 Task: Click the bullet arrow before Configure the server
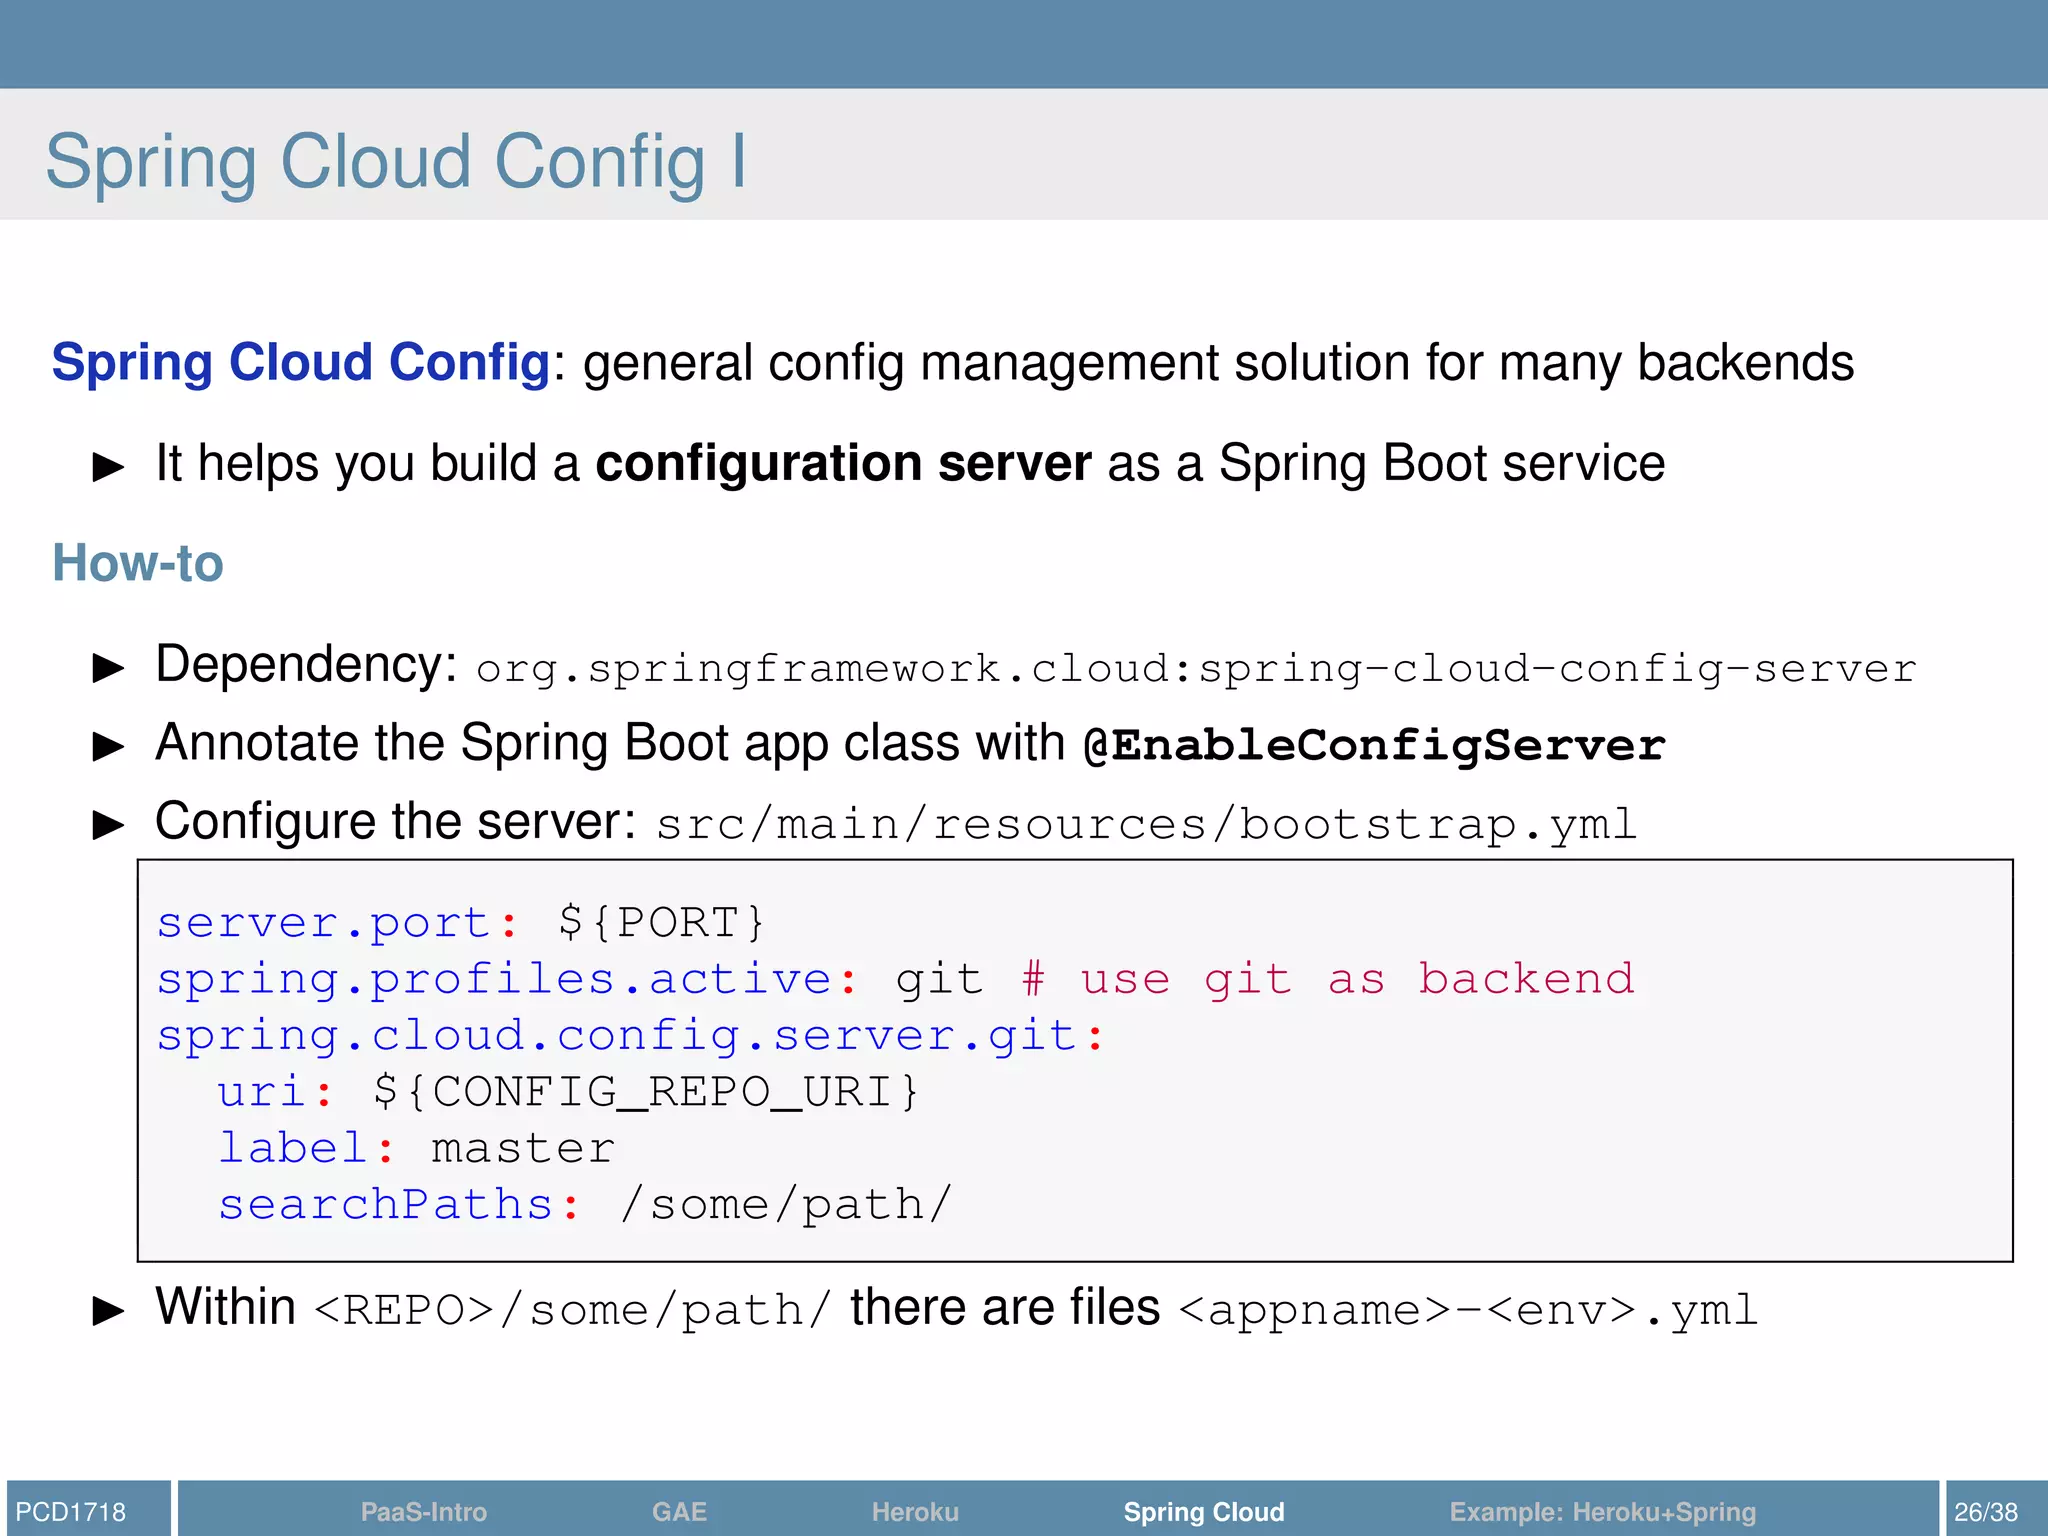[x=108, y=825]
